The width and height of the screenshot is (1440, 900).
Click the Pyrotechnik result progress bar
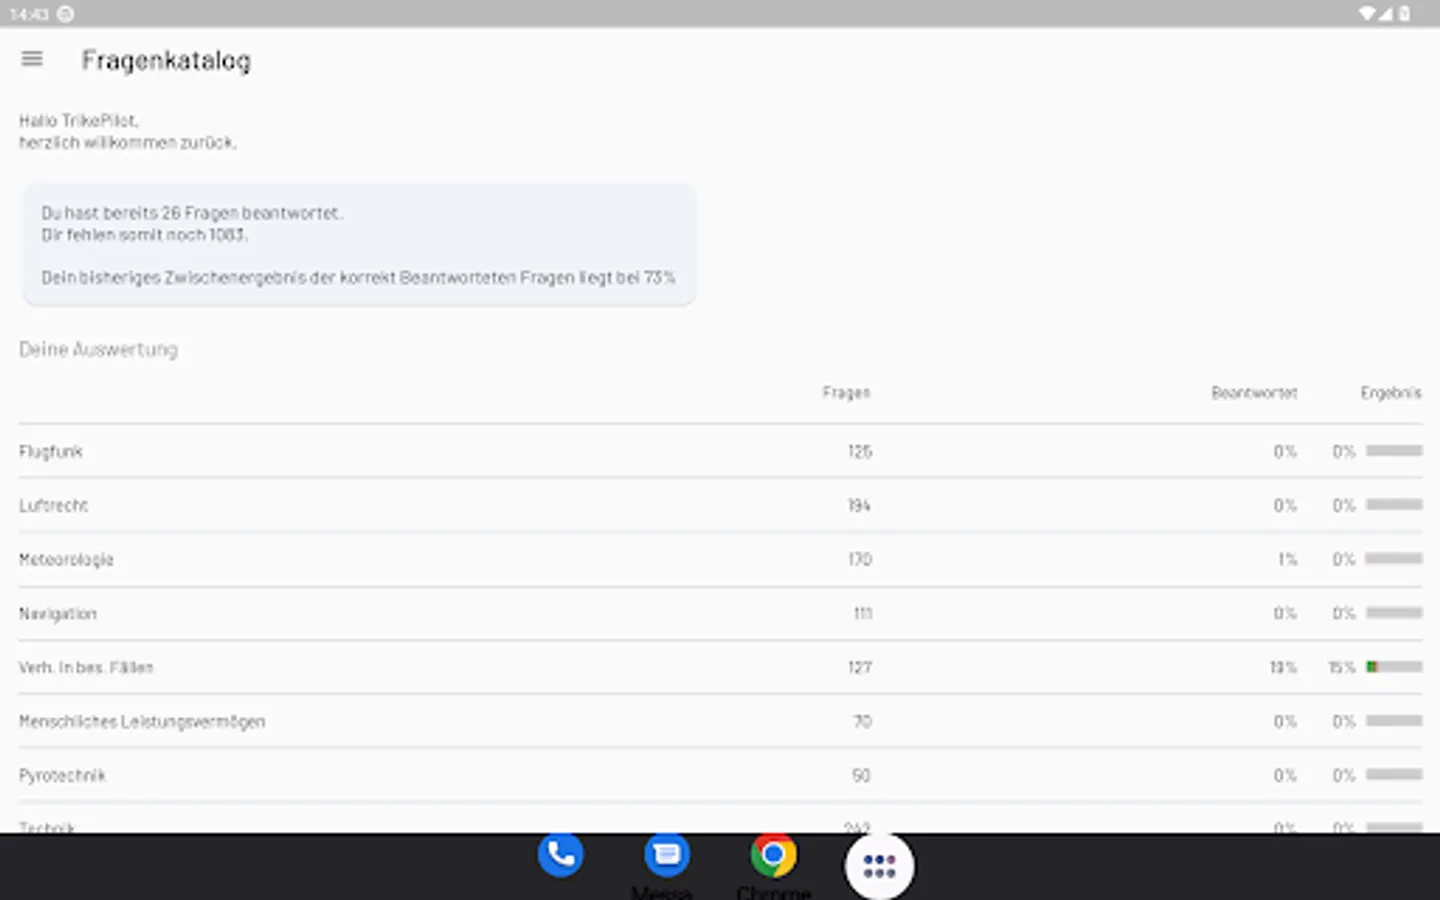1394,775
